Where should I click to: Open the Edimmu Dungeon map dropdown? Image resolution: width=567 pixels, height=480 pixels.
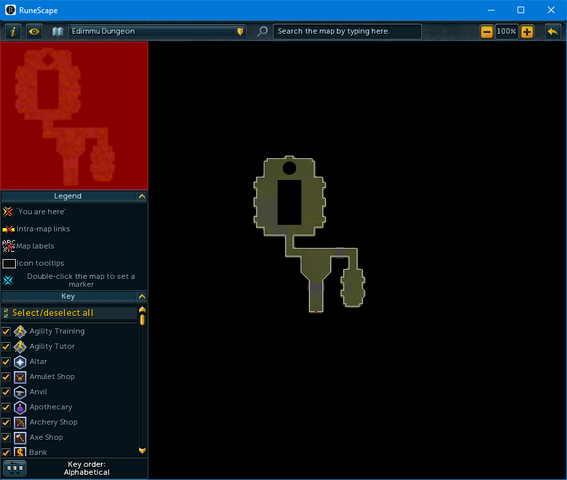point(157,31)
